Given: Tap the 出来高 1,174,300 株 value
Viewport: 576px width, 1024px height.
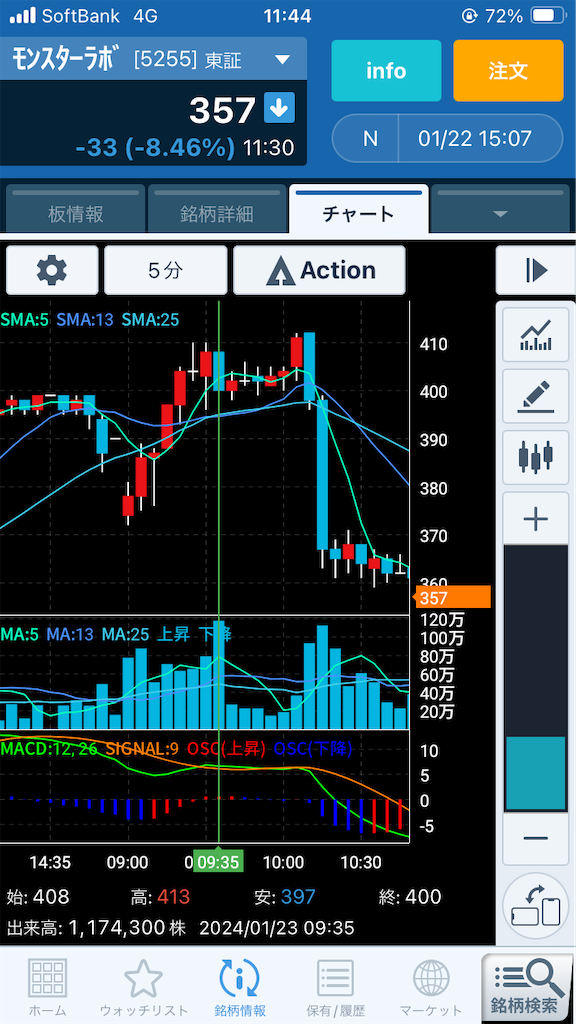Looking at the screenshot, I should [x=97, y=927].
